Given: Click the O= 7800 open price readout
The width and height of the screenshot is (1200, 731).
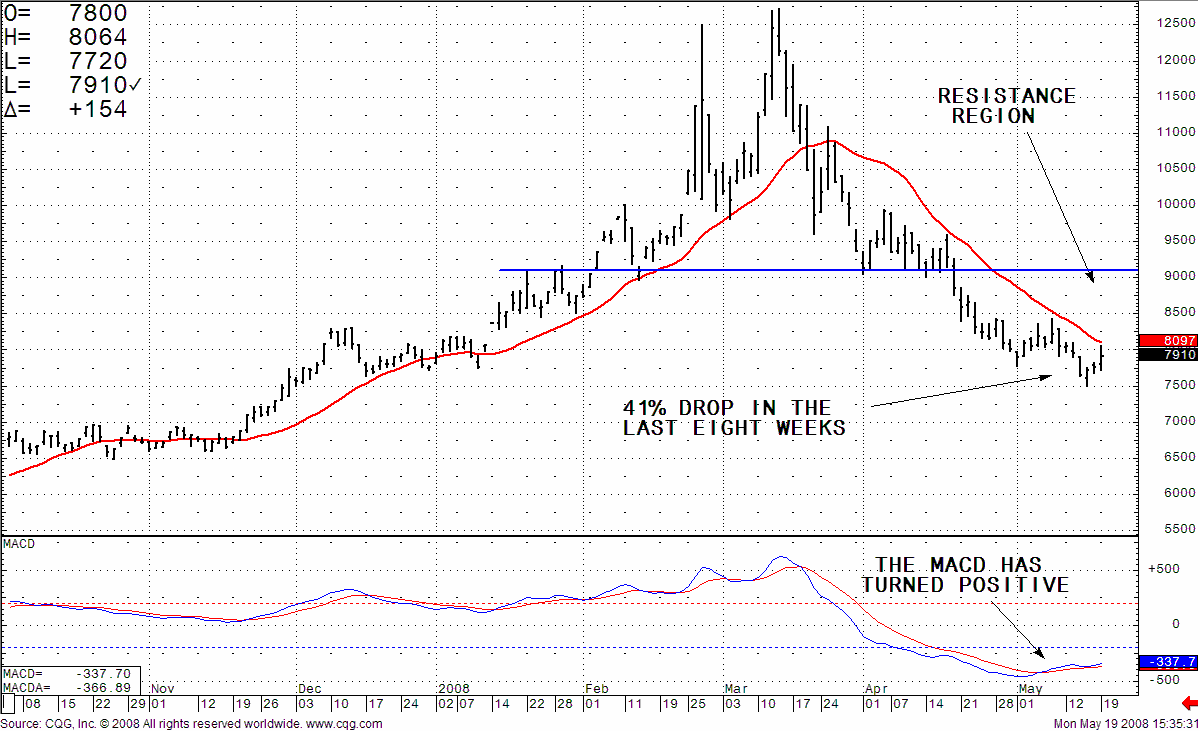Looking at the screenshot, I should pyautogui.click(x=66, y=15).
